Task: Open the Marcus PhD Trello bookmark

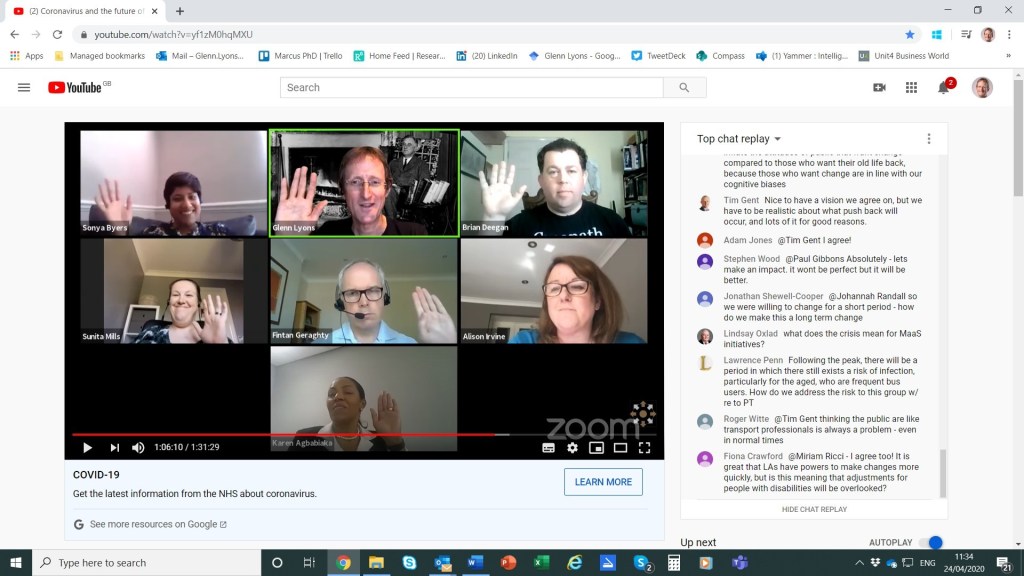Action: (300, 56)
